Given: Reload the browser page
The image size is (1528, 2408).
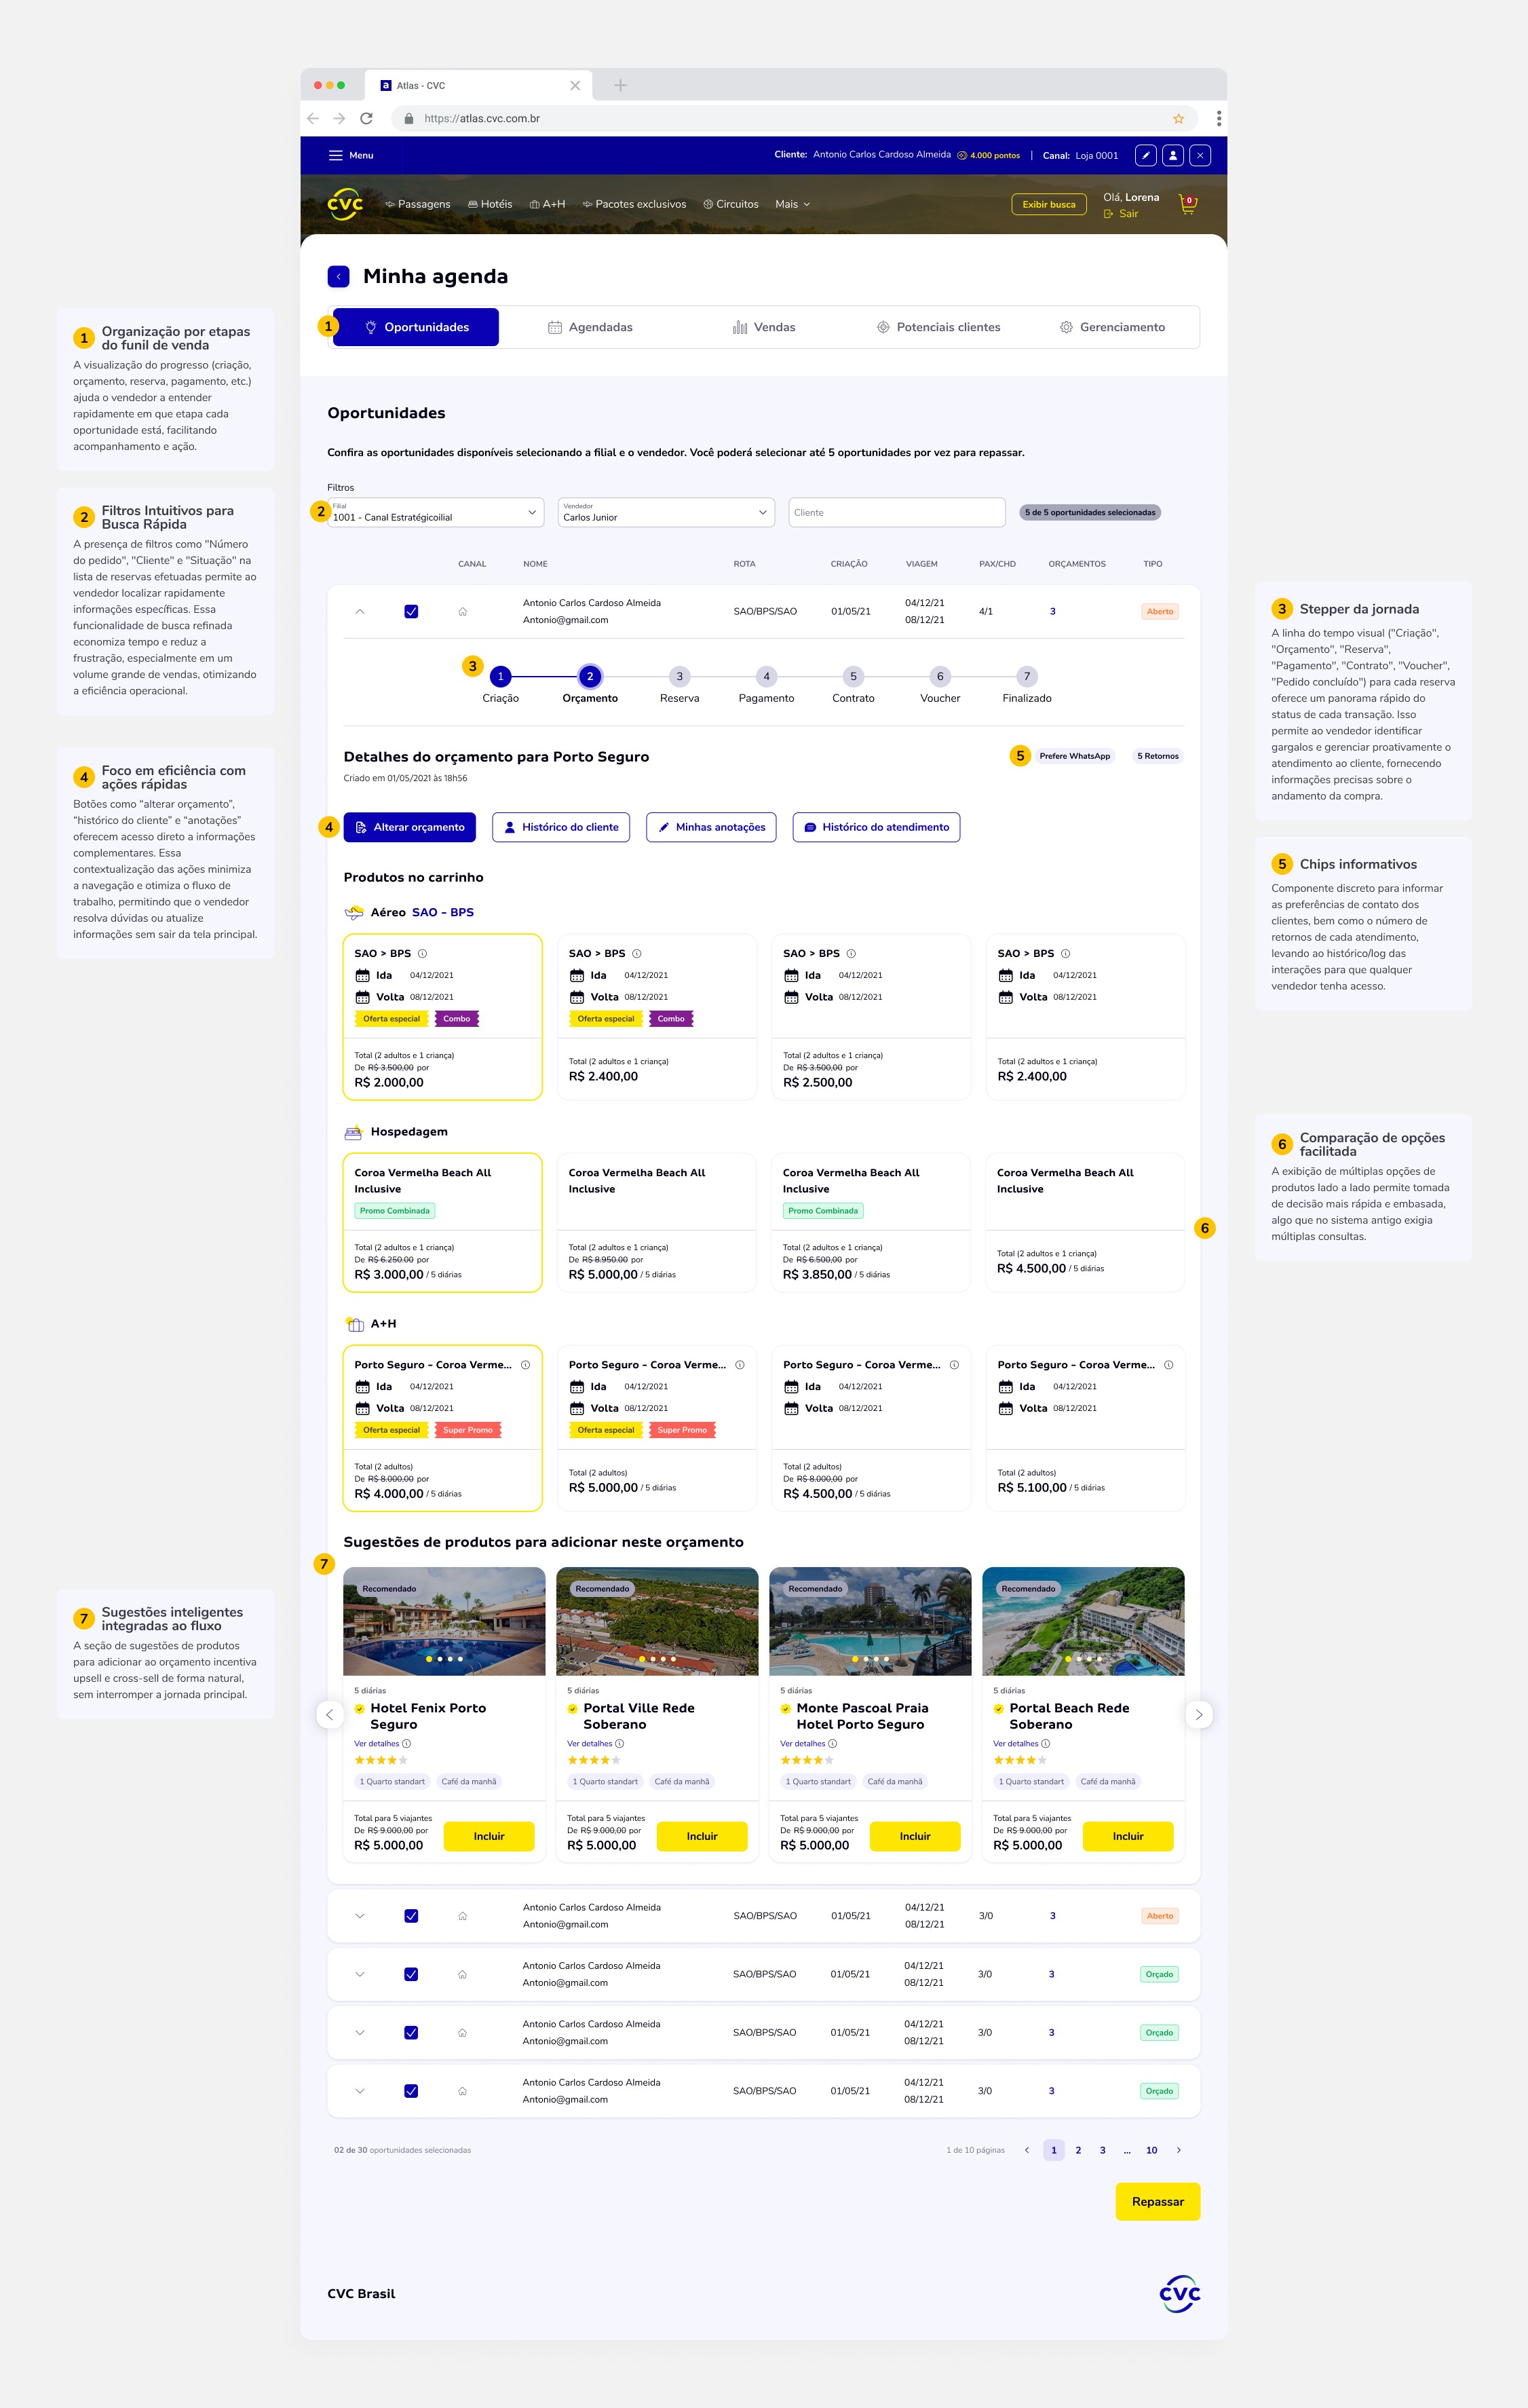Looking at the screenshot, I should 366,118.
